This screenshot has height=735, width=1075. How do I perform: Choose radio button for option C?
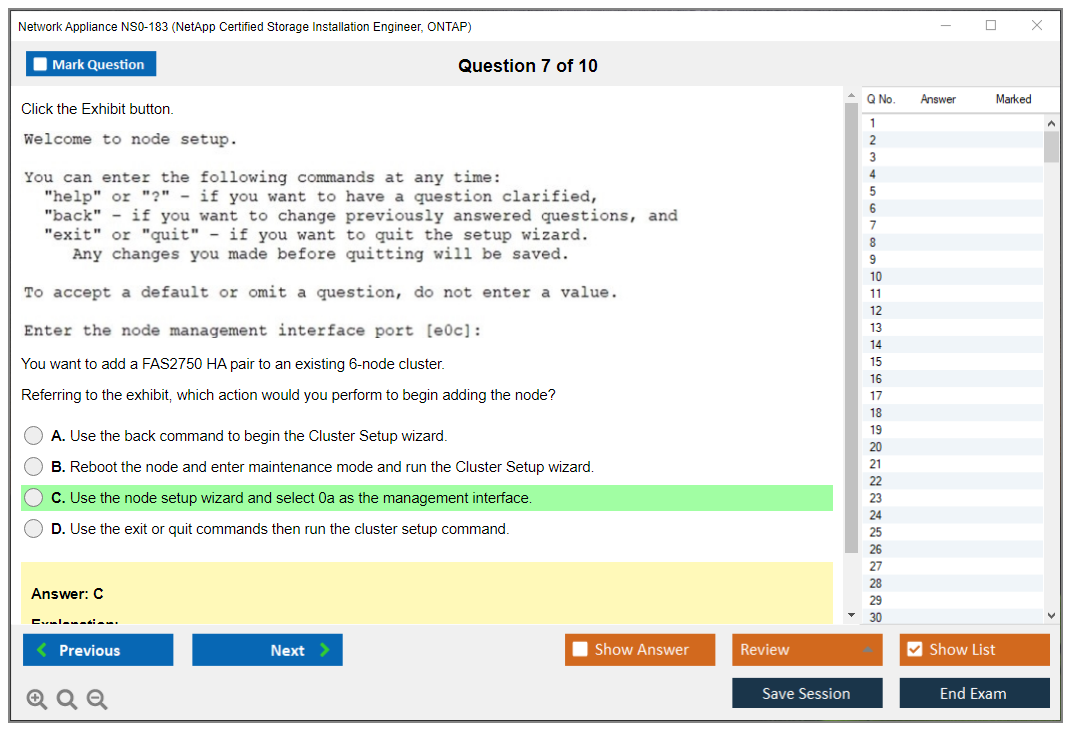click(34, 498)
